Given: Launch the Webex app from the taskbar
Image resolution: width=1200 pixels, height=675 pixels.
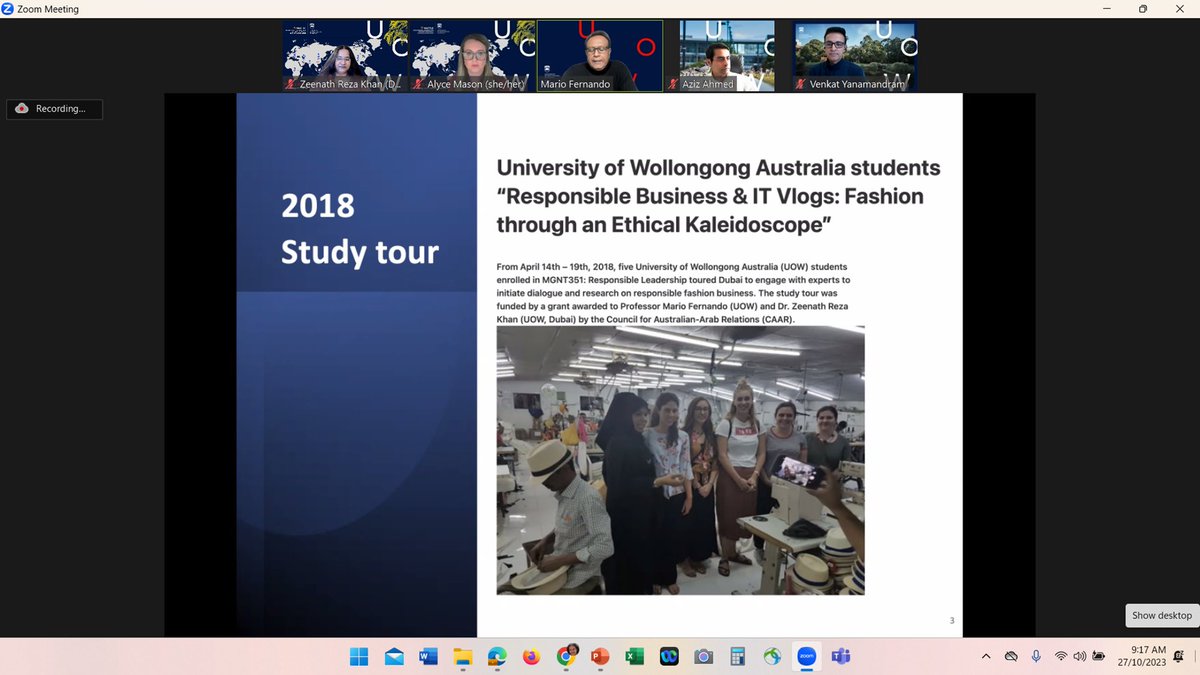Looking at the screenshot, I should click(667, 656).
